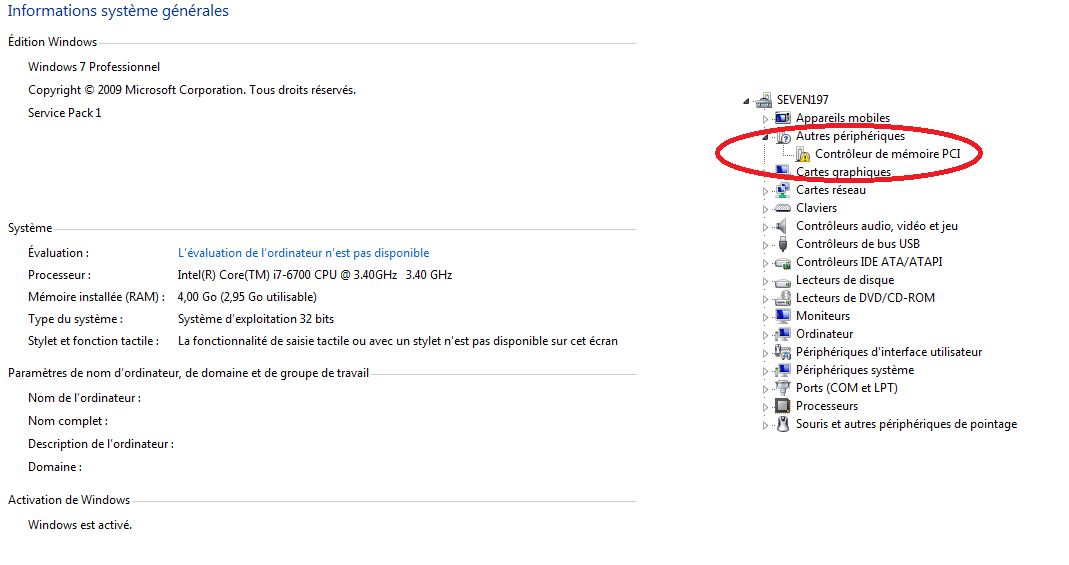Viewport: 1069px width, 565px height.
Task: Select the Autres périphériques label
Action: click(x=850, y=136)
